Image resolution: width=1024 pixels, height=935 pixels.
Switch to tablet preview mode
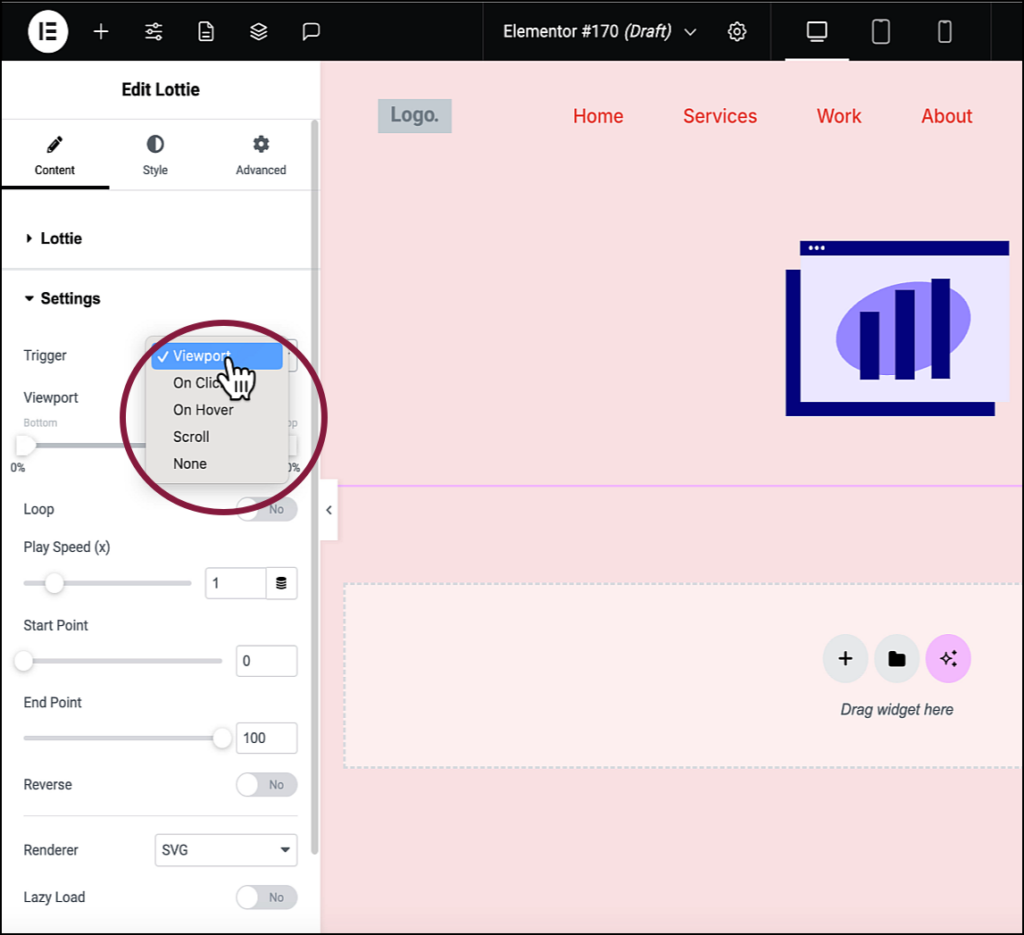click(881, 31)
